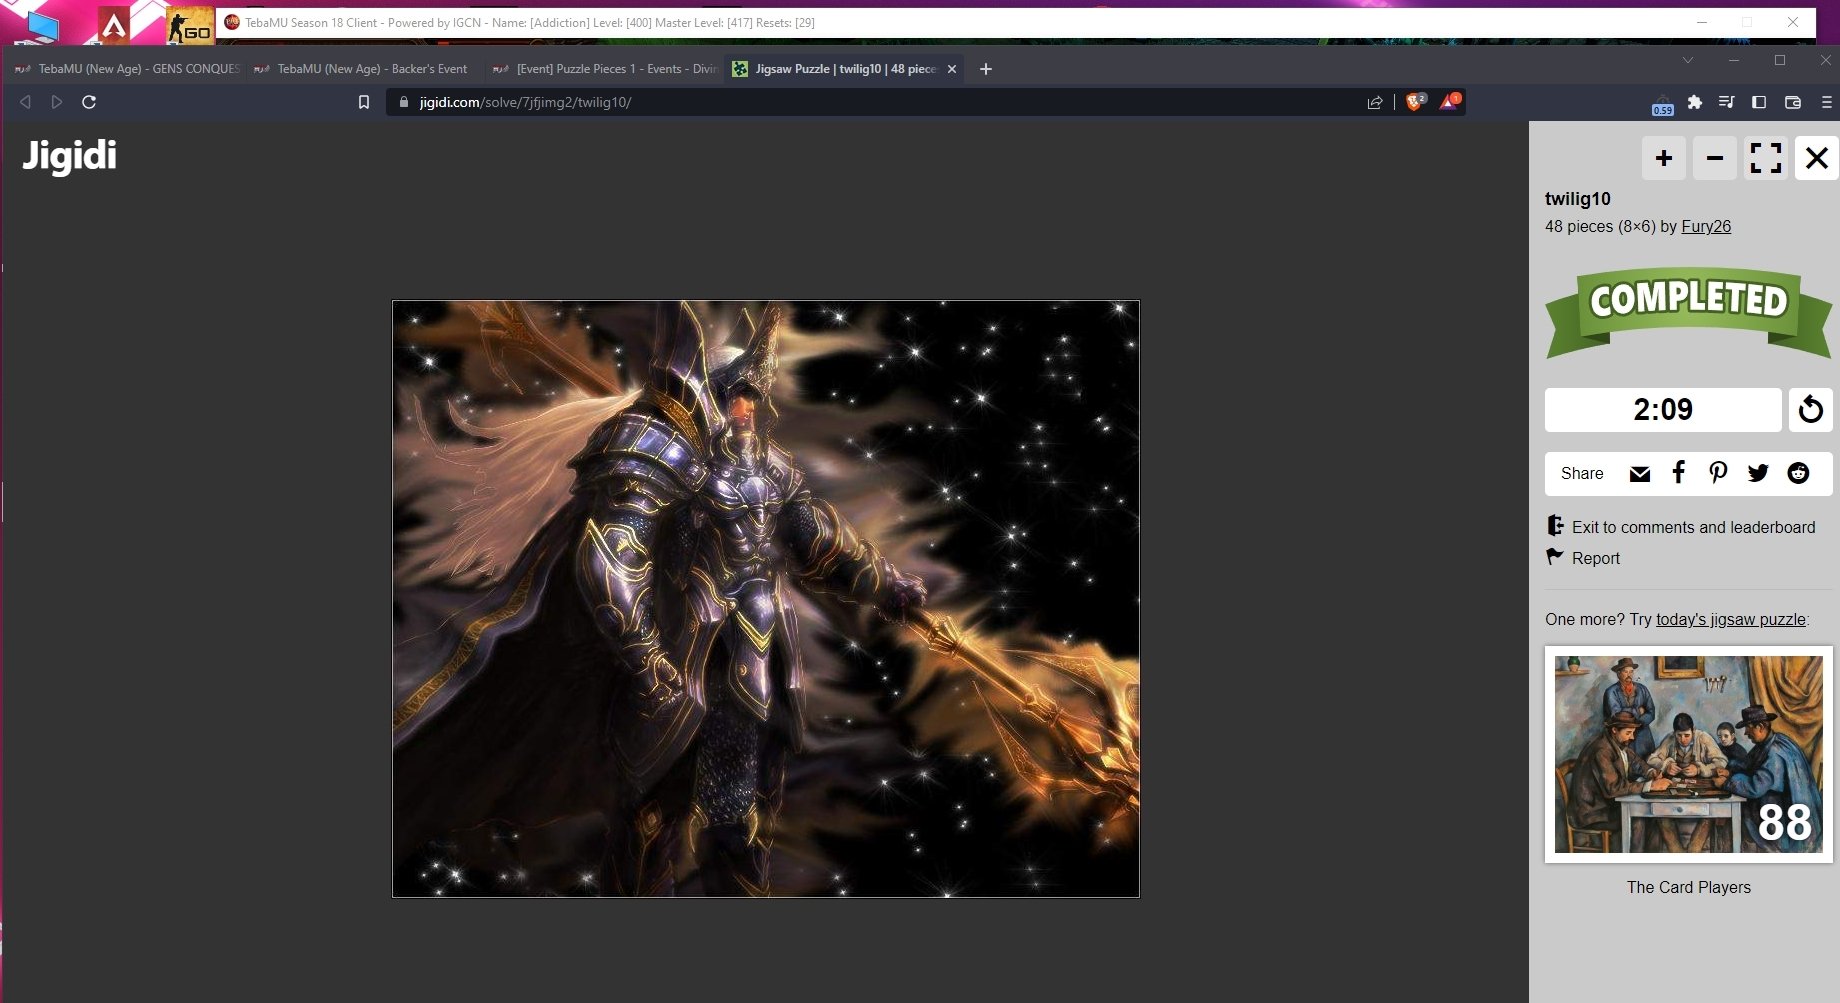
Task: Share the puzzle on Twitter
Action: tap(1758, 473)
